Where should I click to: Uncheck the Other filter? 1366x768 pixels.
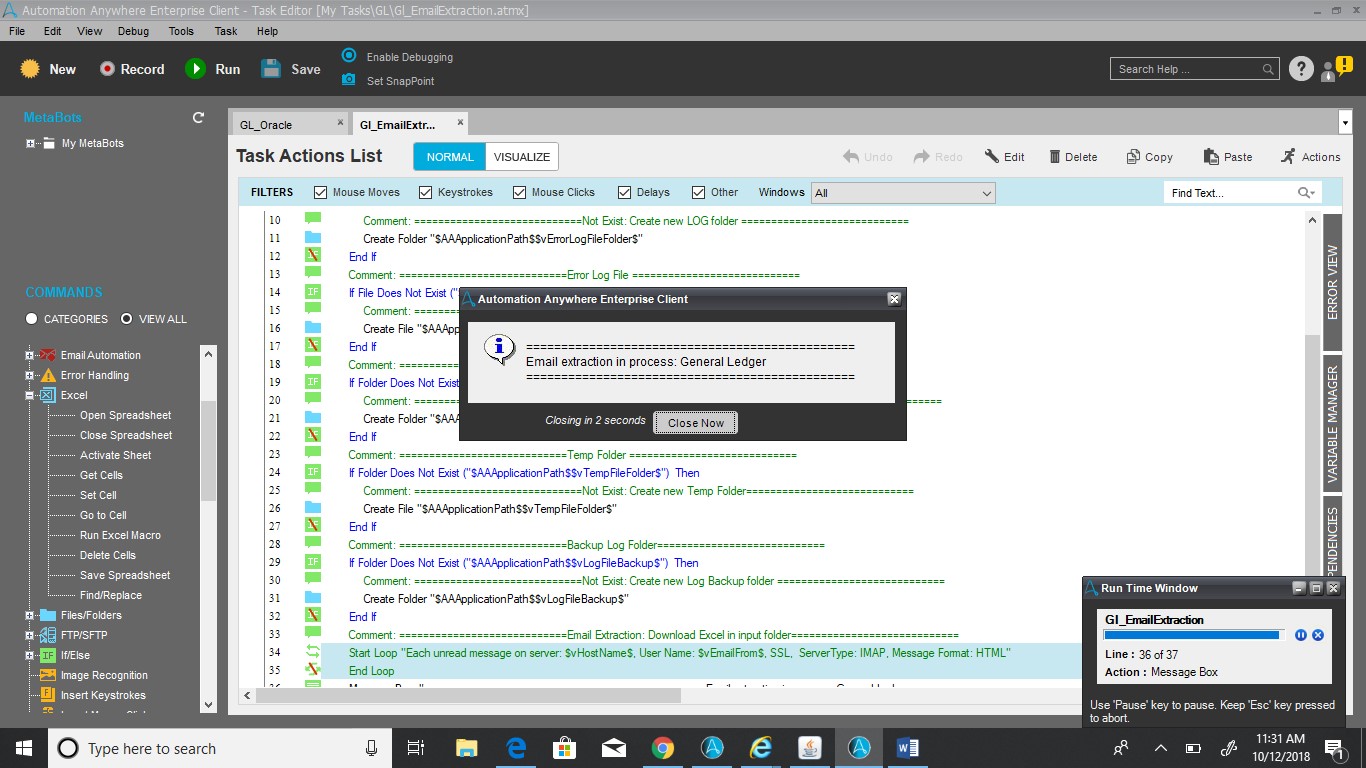pos(700,193)
